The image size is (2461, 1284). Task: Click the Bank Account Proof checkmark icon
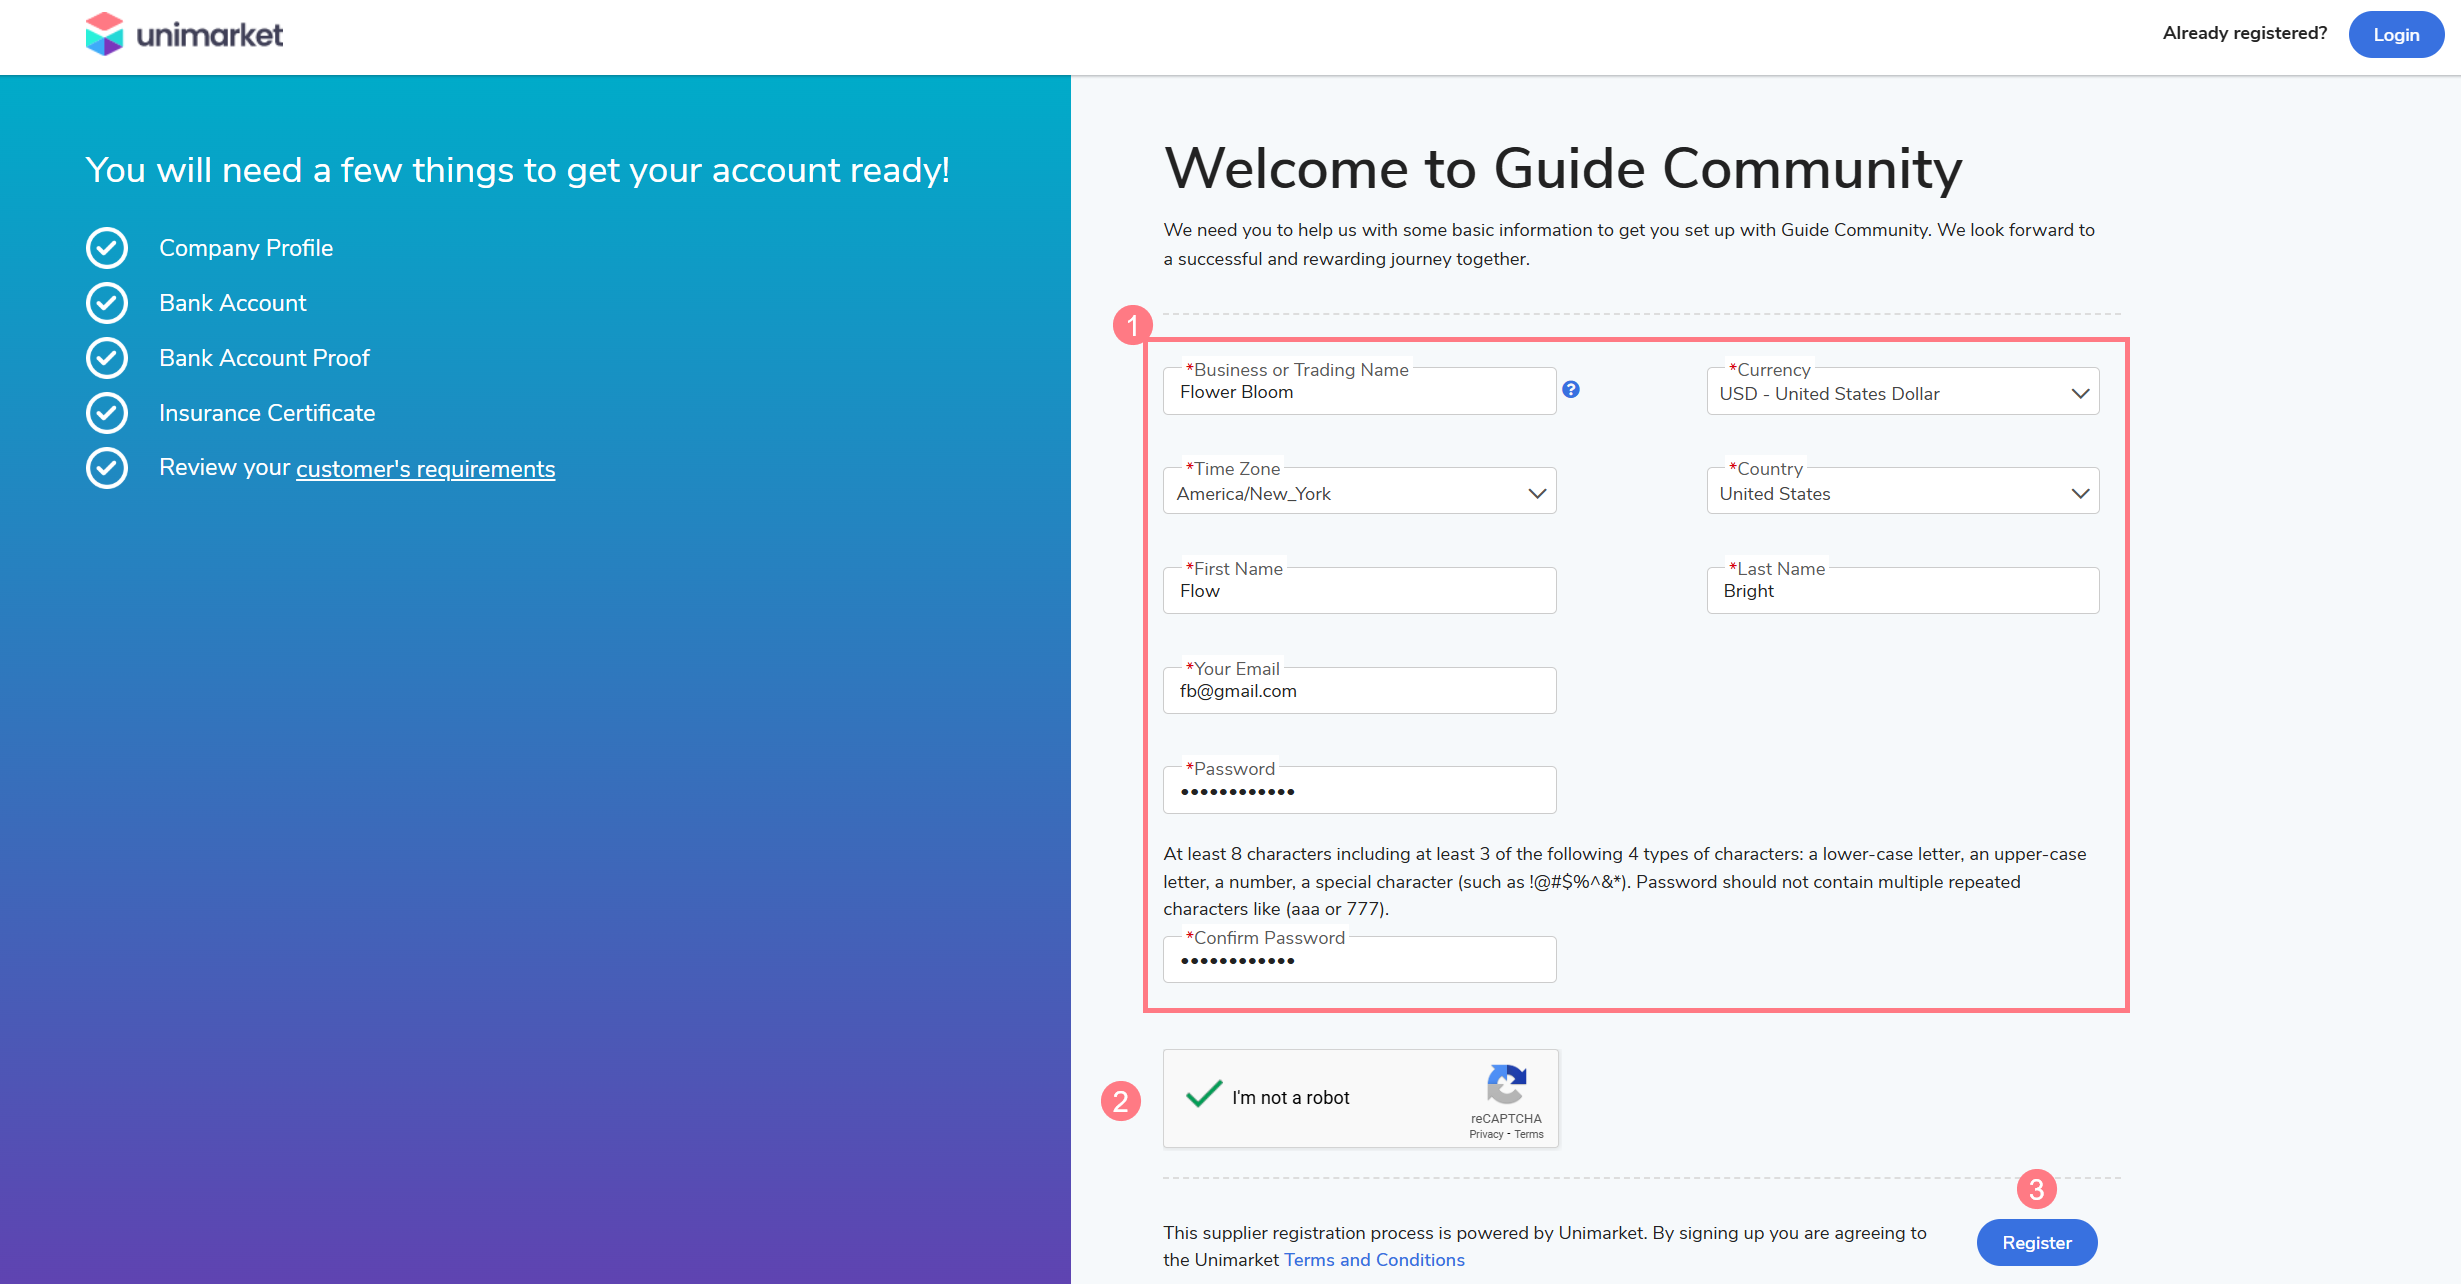click(107, 358)
